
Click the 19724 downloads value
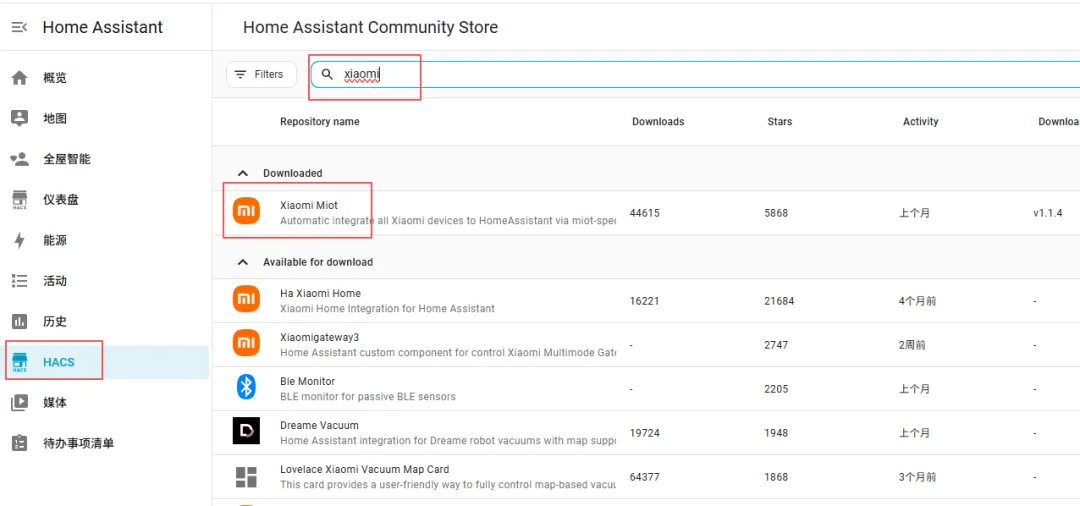645,433
